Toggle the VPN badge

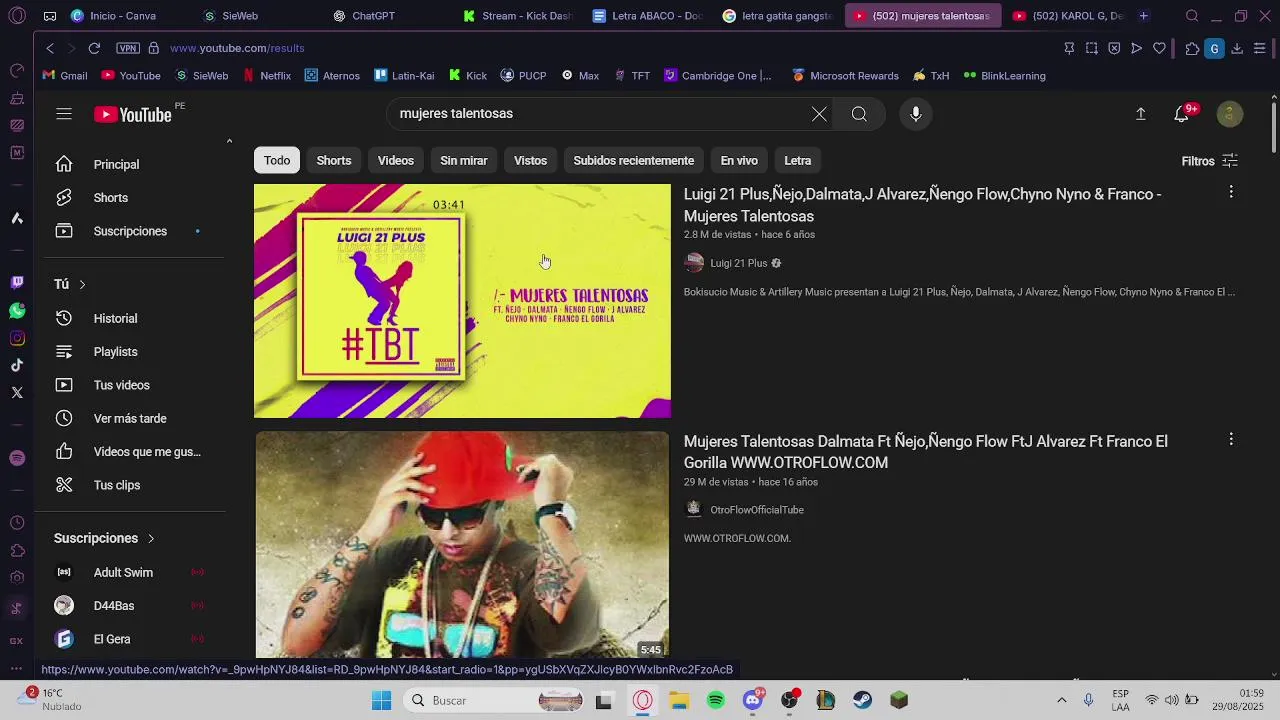128,48
